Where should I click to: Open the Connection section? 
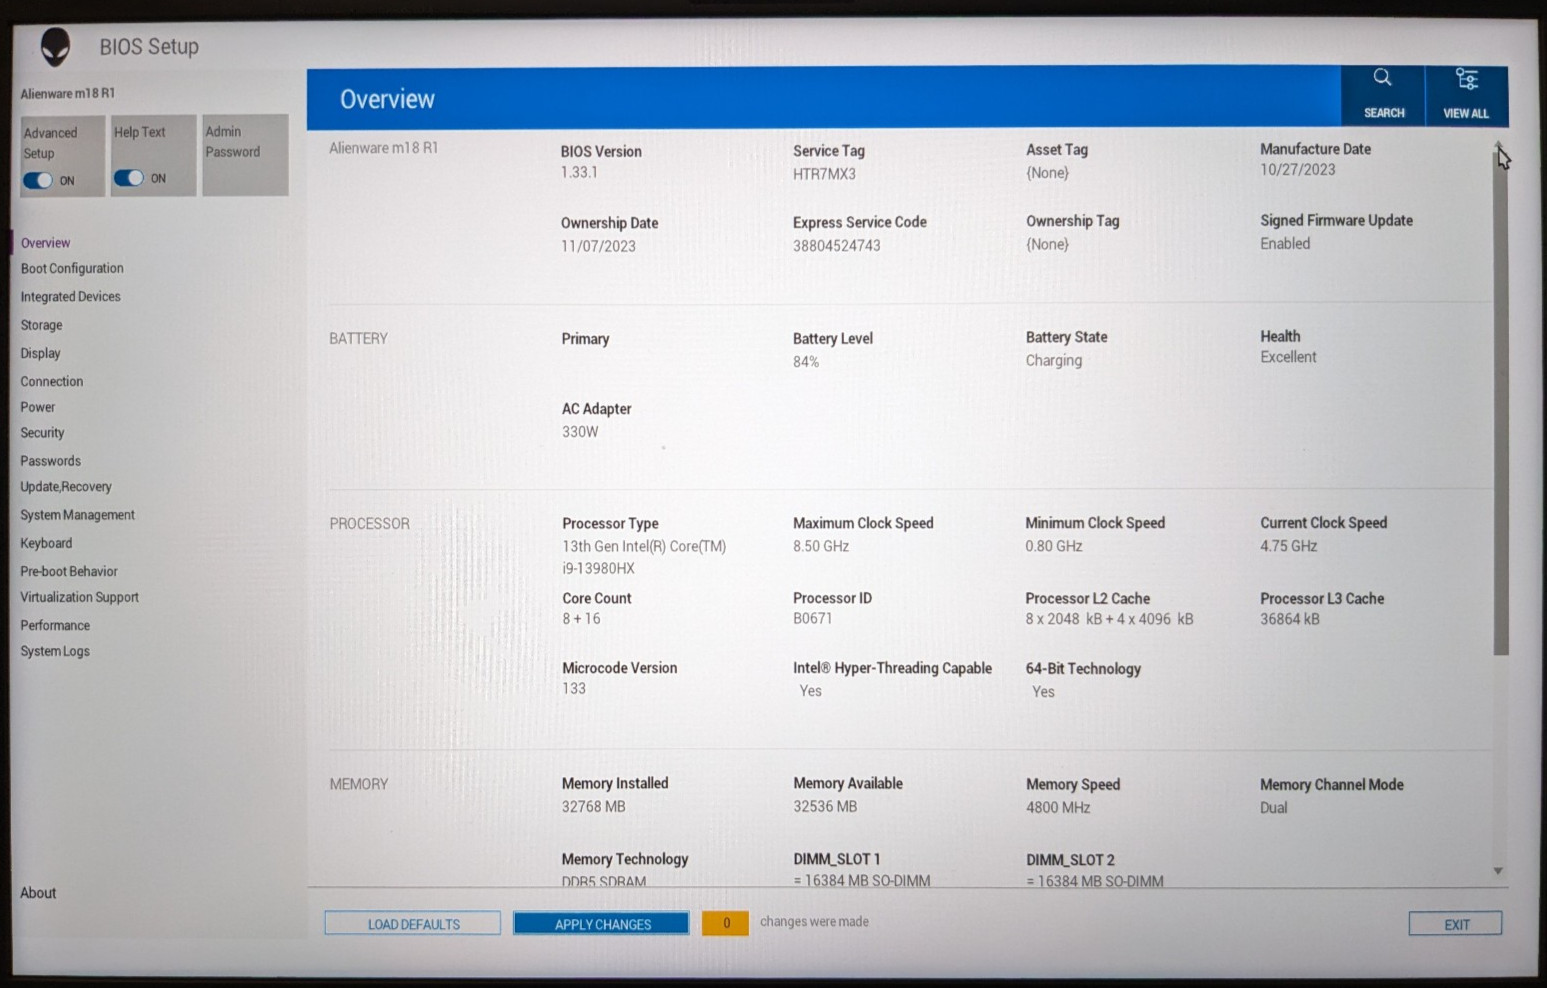[51, 381]
